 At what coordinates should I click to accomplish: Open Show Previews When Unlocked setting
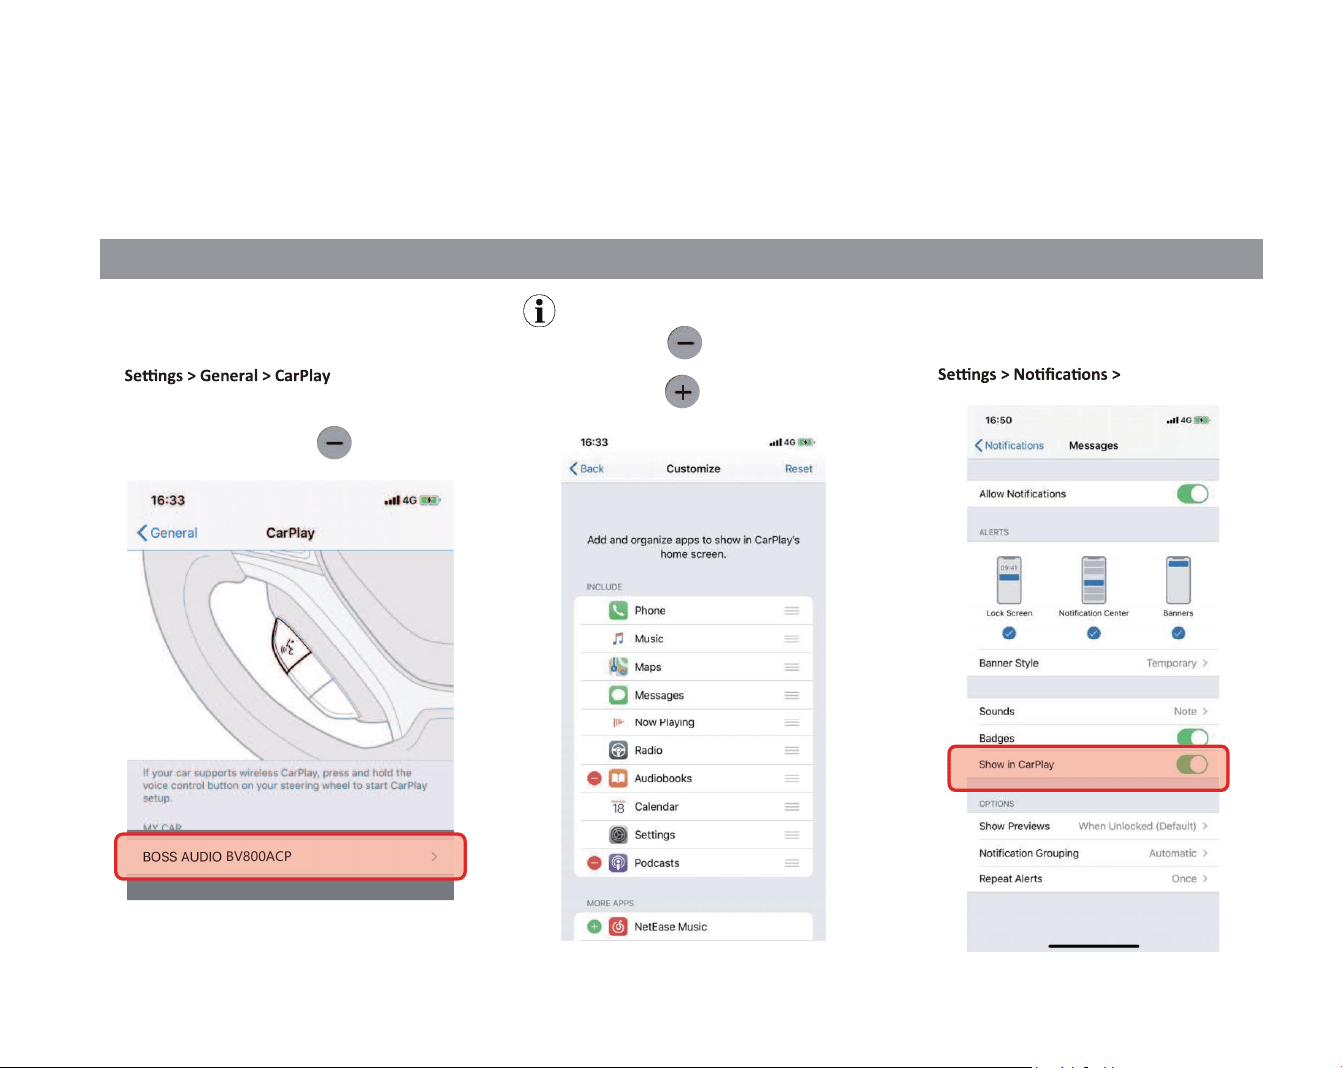point(1093,826)
